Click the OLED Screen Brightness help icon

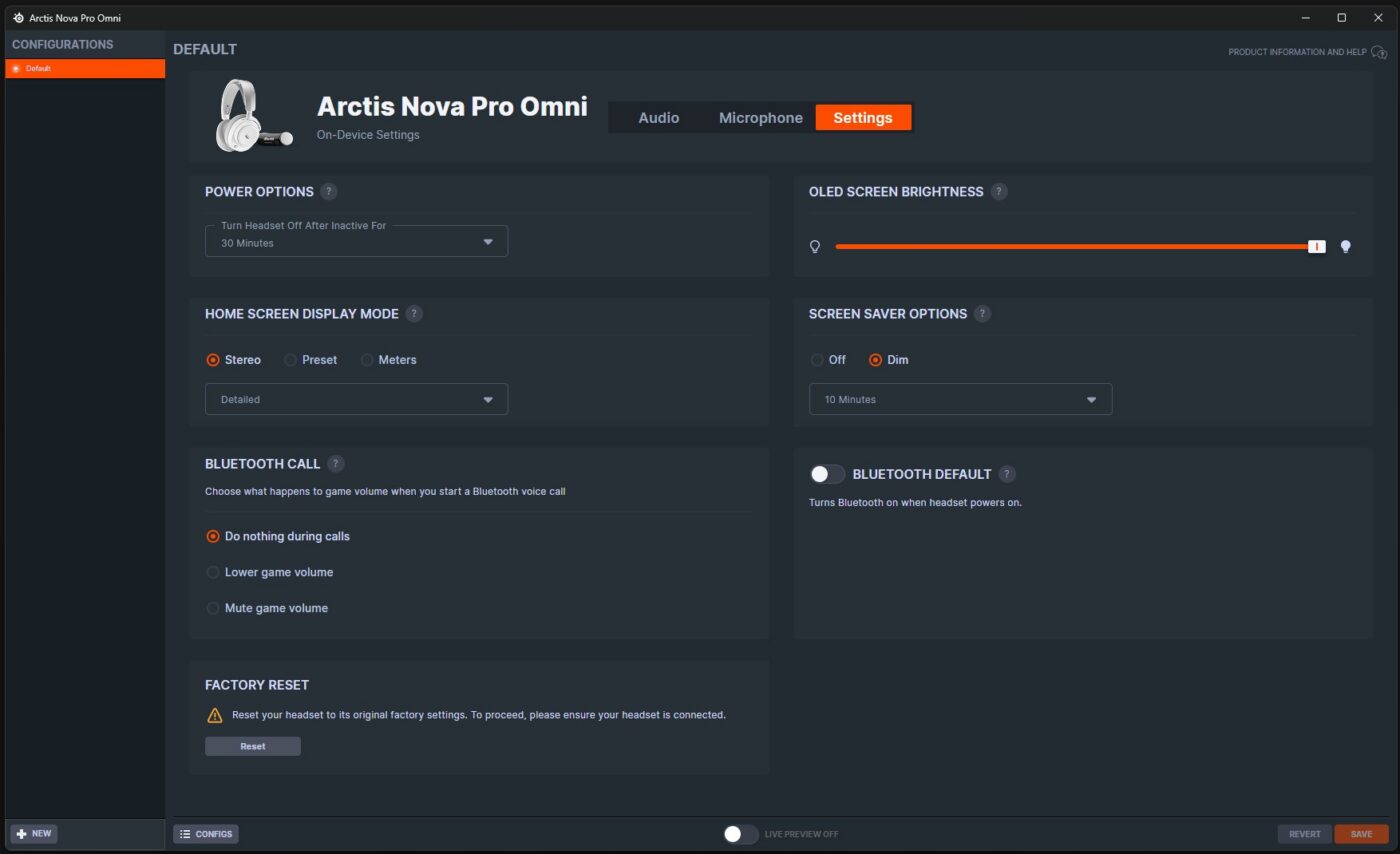coord(999,192)
